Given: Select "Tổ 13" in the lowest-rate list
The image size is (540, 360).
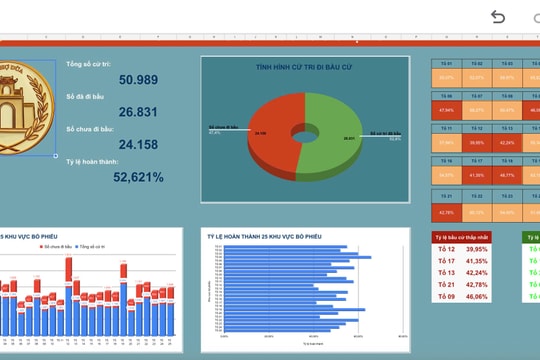Looking at the screenshot, I should 447,273.
